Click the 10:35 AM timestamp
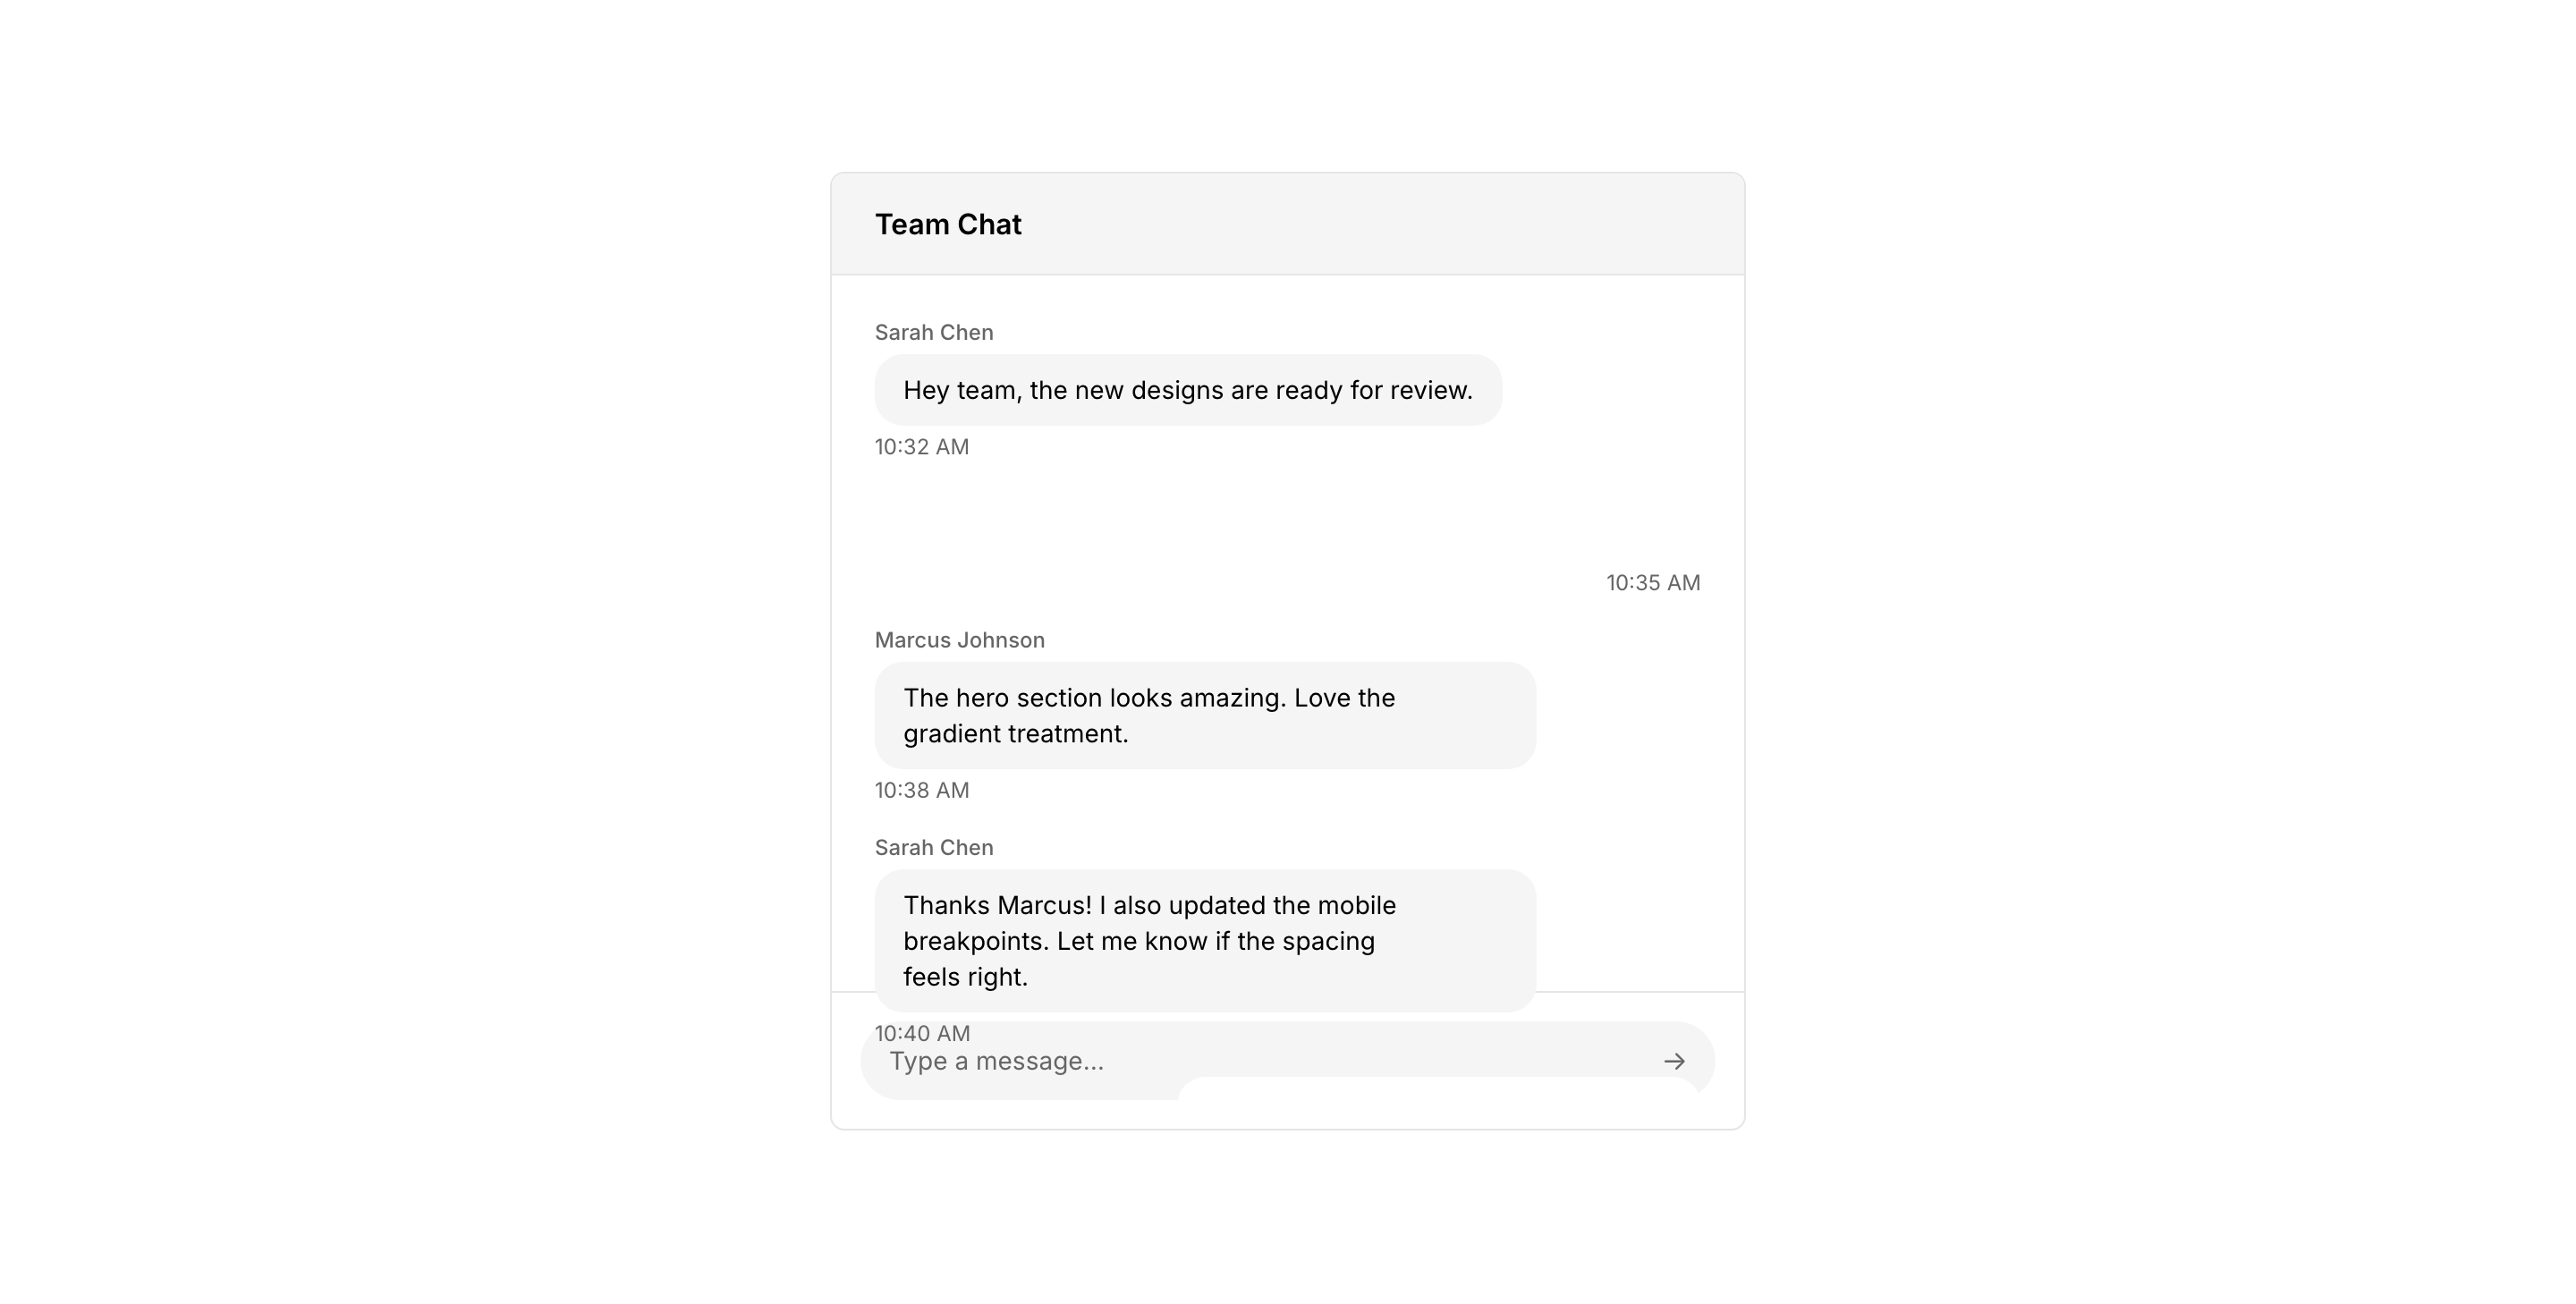The image size is (2576, 1304). 1653,583
